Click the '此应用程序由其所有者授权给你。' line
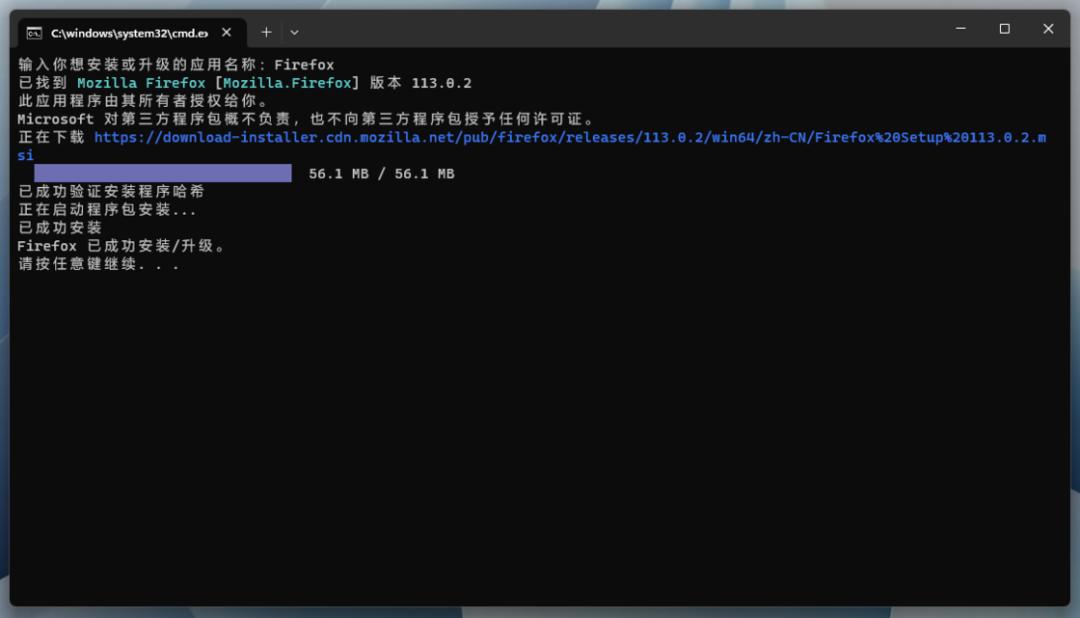The height and width of the screenshot is (618, 1080). tap(143, 101)
